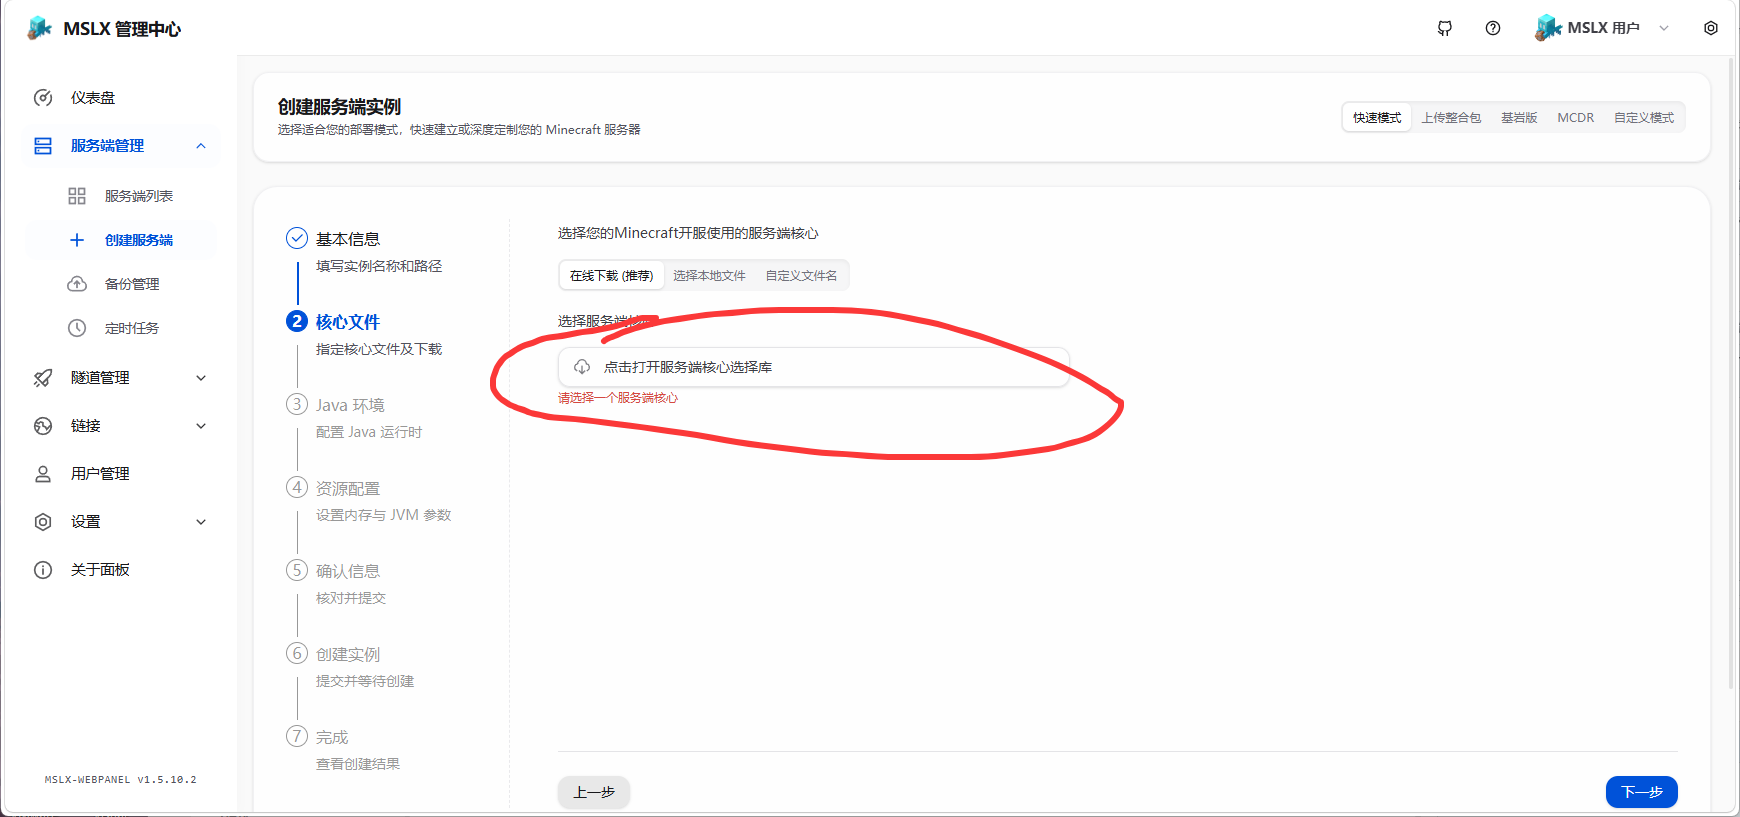Select 在线下载 (推荐) option

(611, 275)
